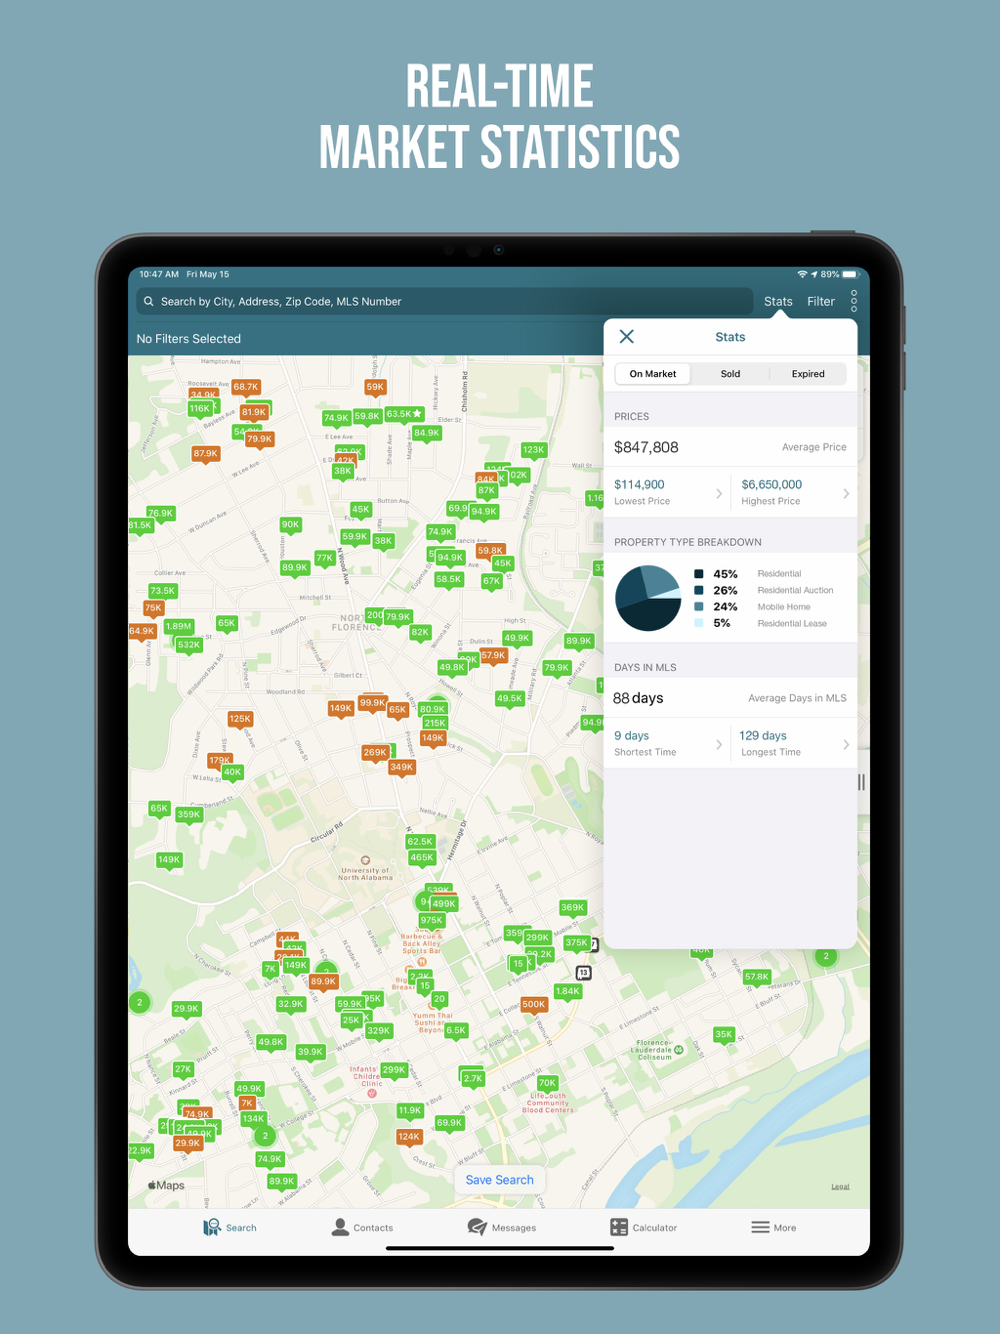This screenshot has width=1000, height=1334.
Task: Select the 532K listing pin
Action: point(189,645)
